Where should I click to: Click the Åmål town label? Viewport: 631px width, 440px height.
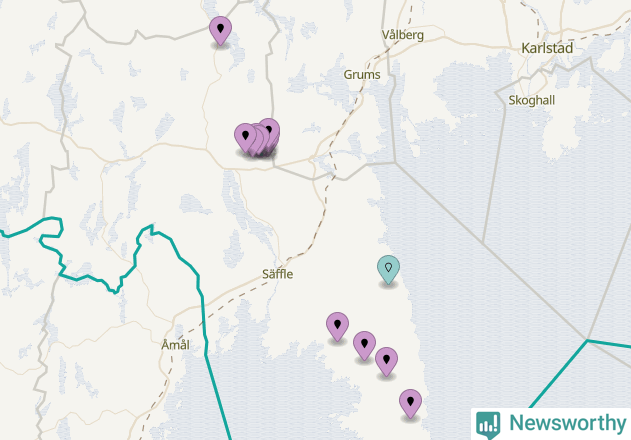[x=175, y=345]
